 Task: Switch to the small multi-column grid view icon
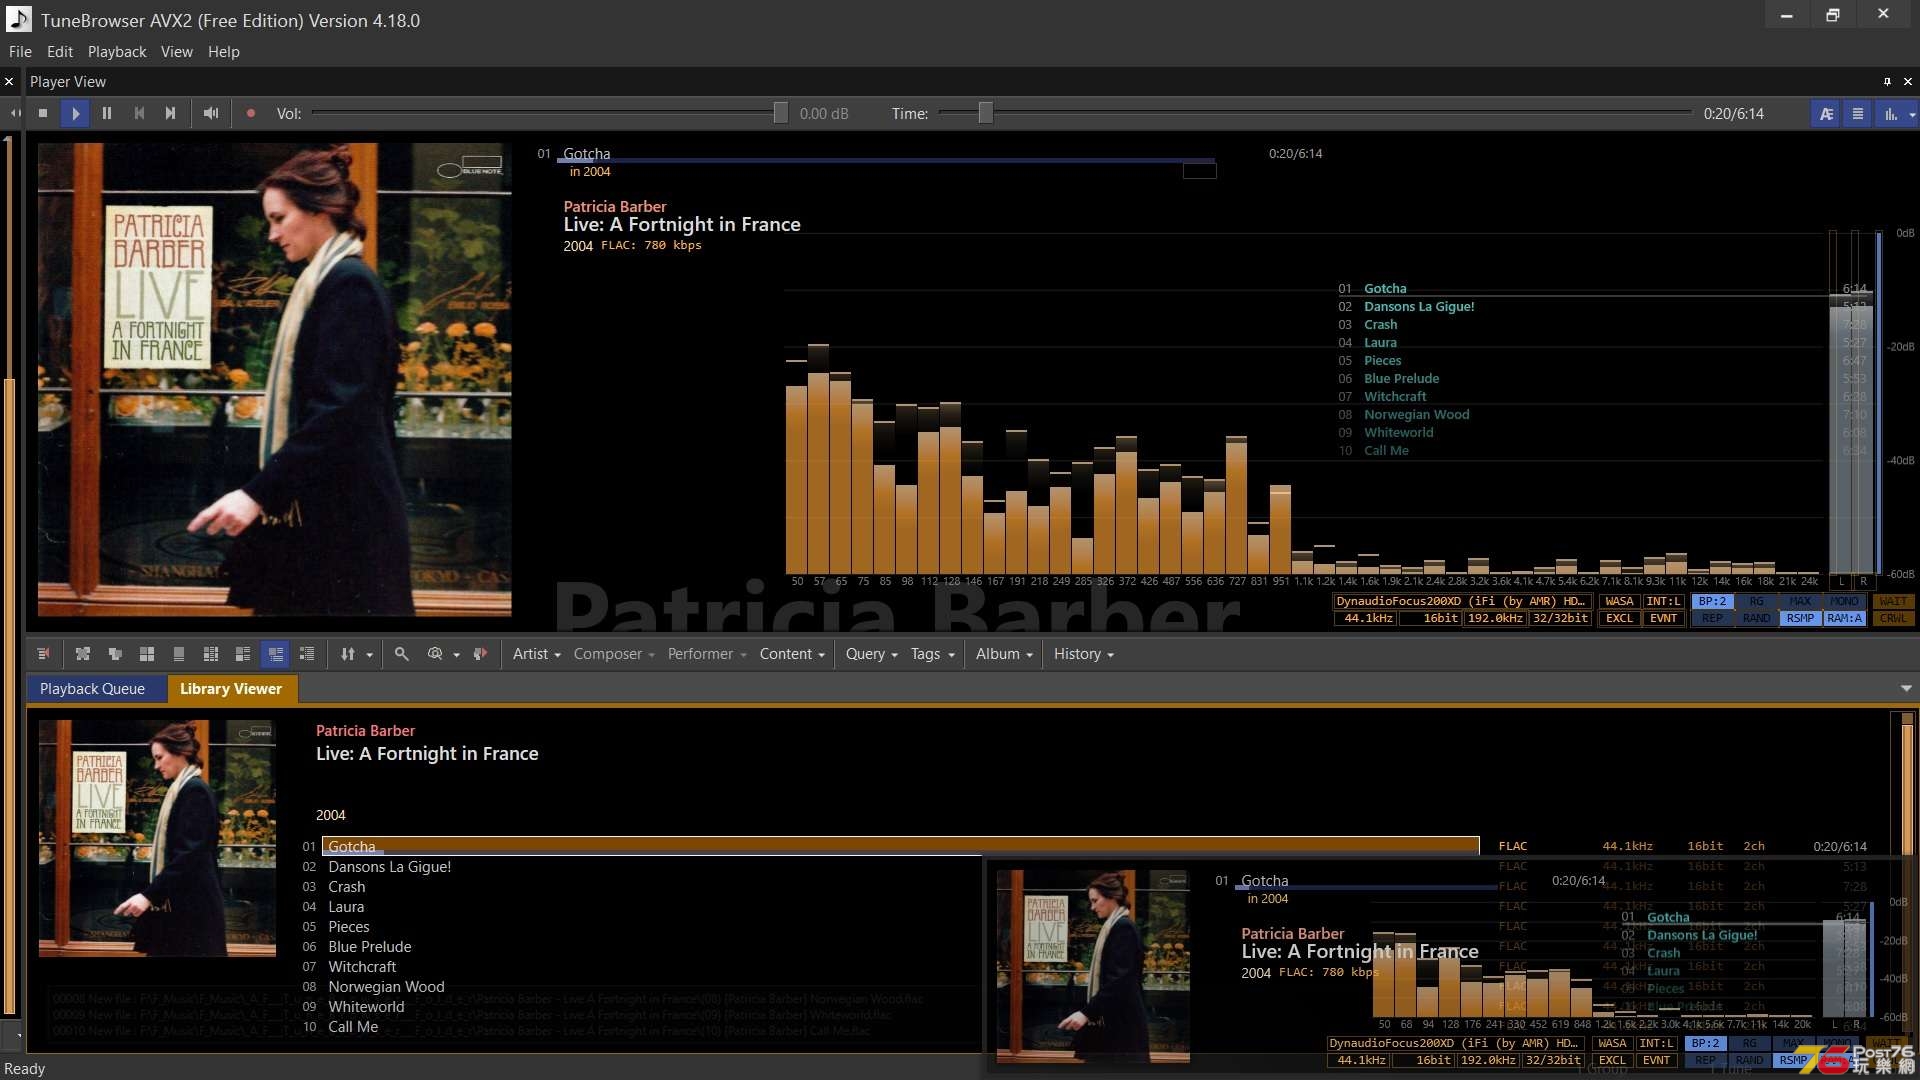(211, 654)
